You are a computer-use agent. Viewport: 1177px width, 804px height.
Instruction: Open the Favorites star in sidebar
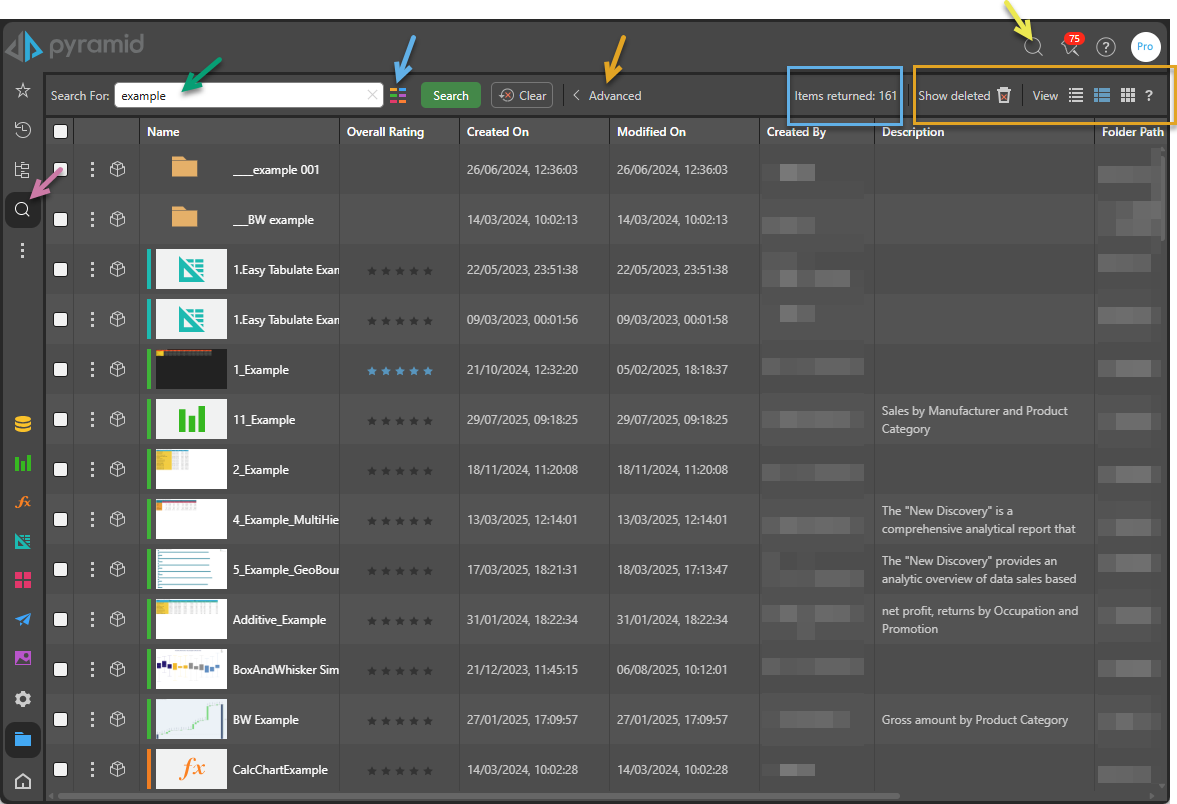coord(22,91)
